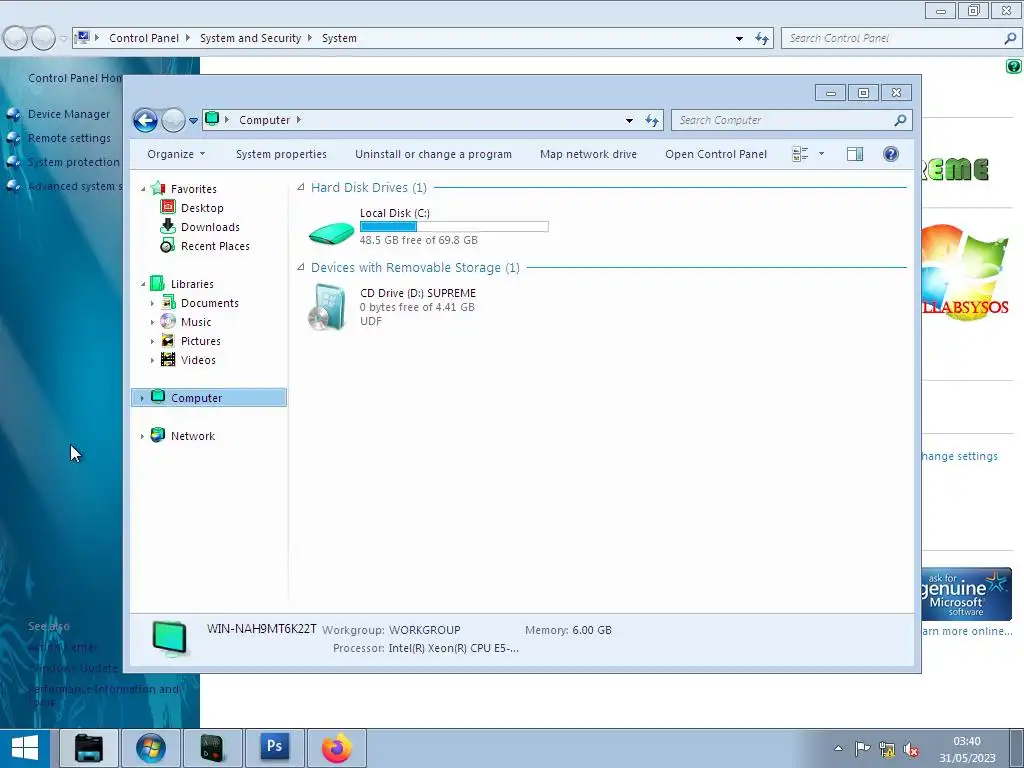
Task: Choose Uninstall or change a program
Action: (433, 154)
